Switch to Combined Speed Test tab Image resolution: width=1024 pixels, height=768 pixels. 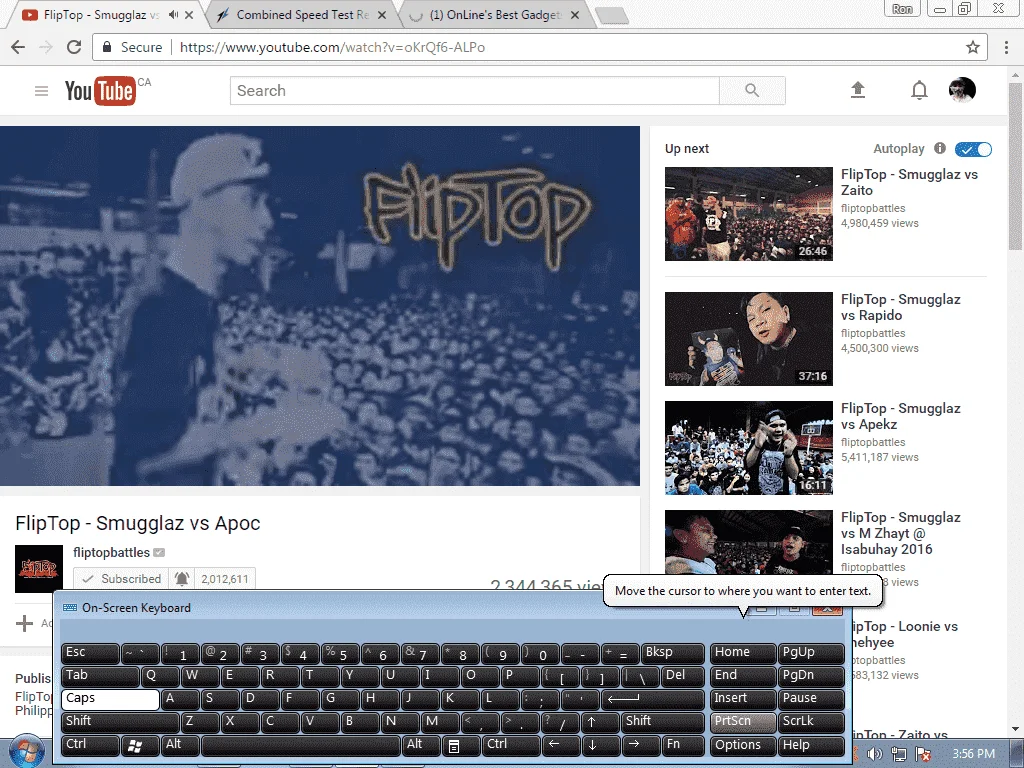(x=302, y=14)
